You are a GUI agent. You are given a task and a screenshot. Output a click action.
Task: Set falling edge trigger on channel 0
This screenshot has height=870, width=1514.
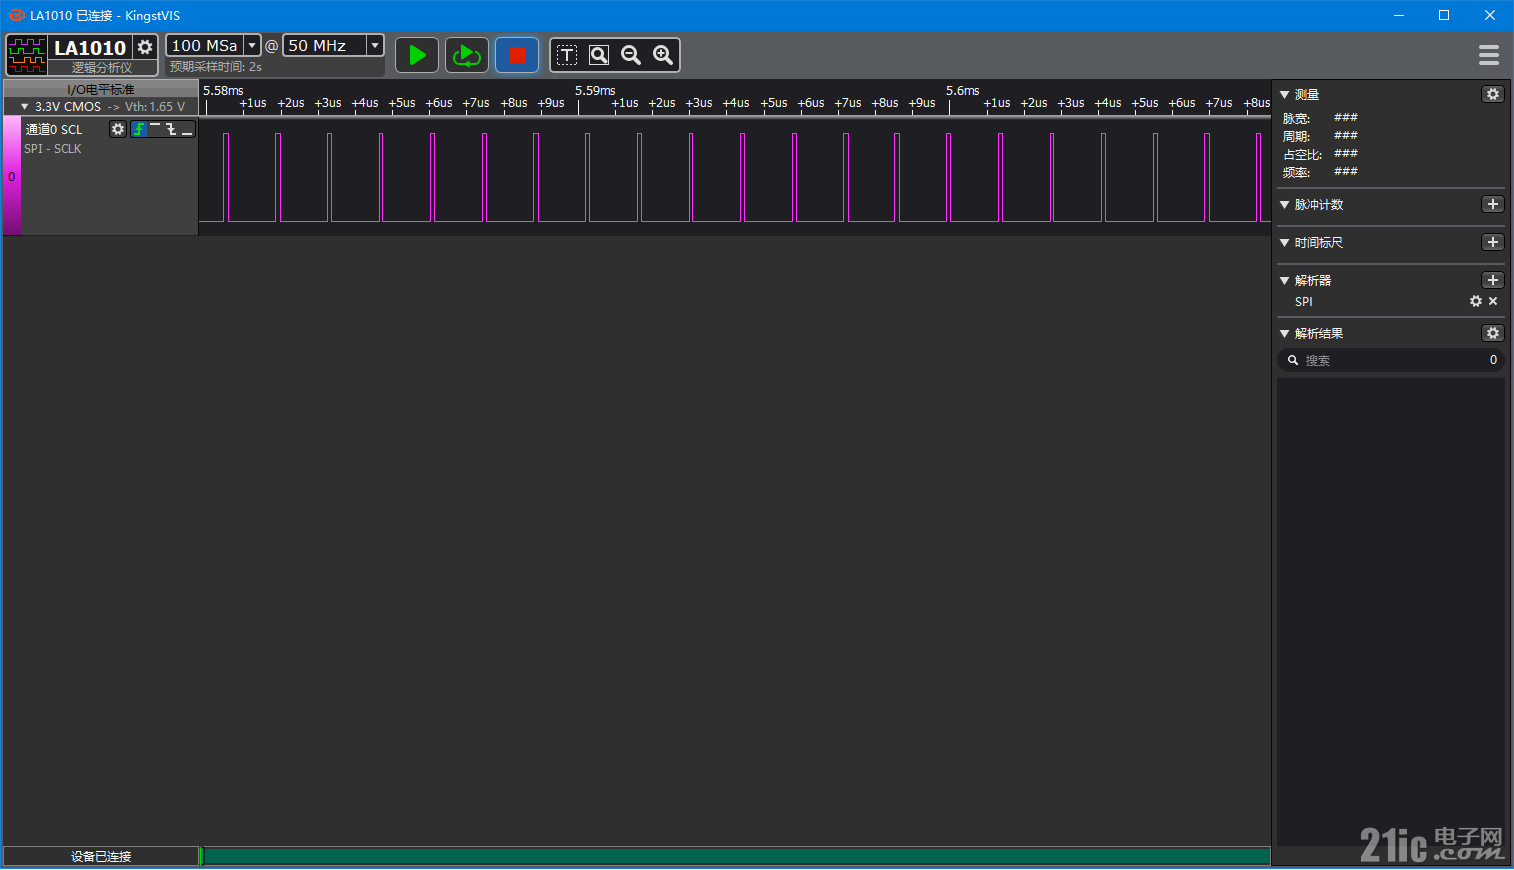(171, 129)
